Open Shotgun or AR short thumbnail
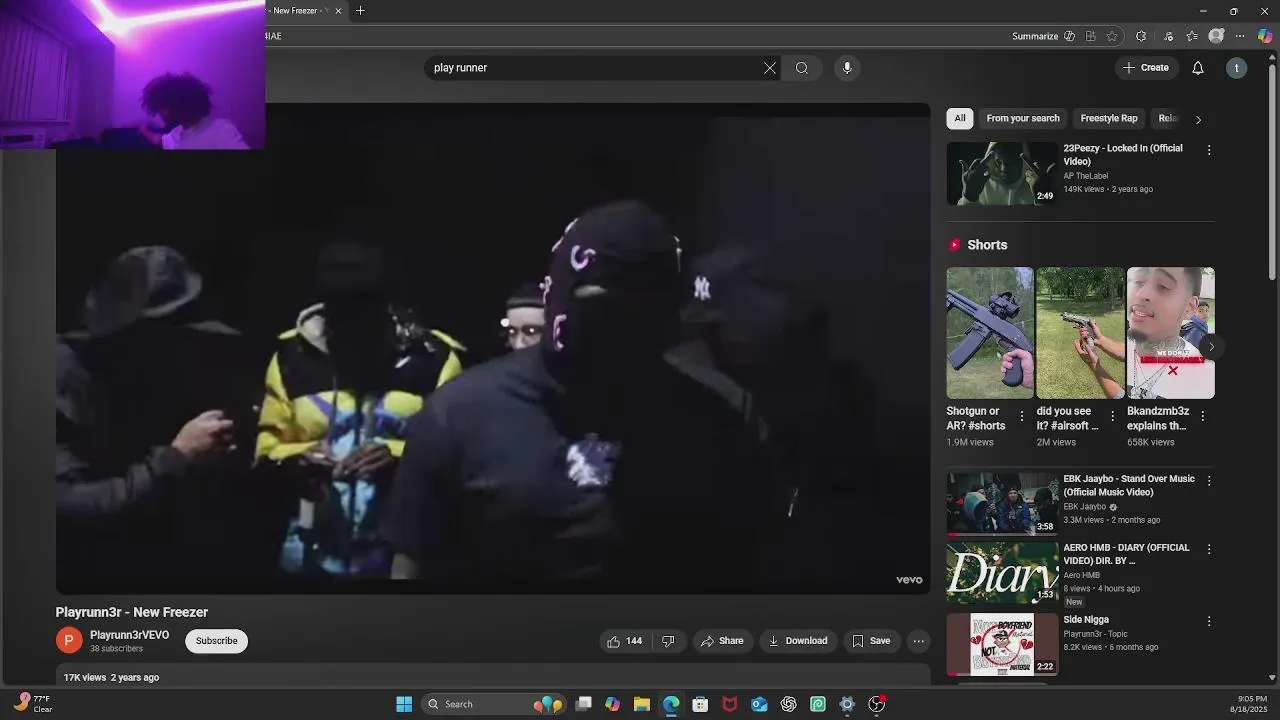The height and width of the screenshot is (720, 1280). (990, 333)
